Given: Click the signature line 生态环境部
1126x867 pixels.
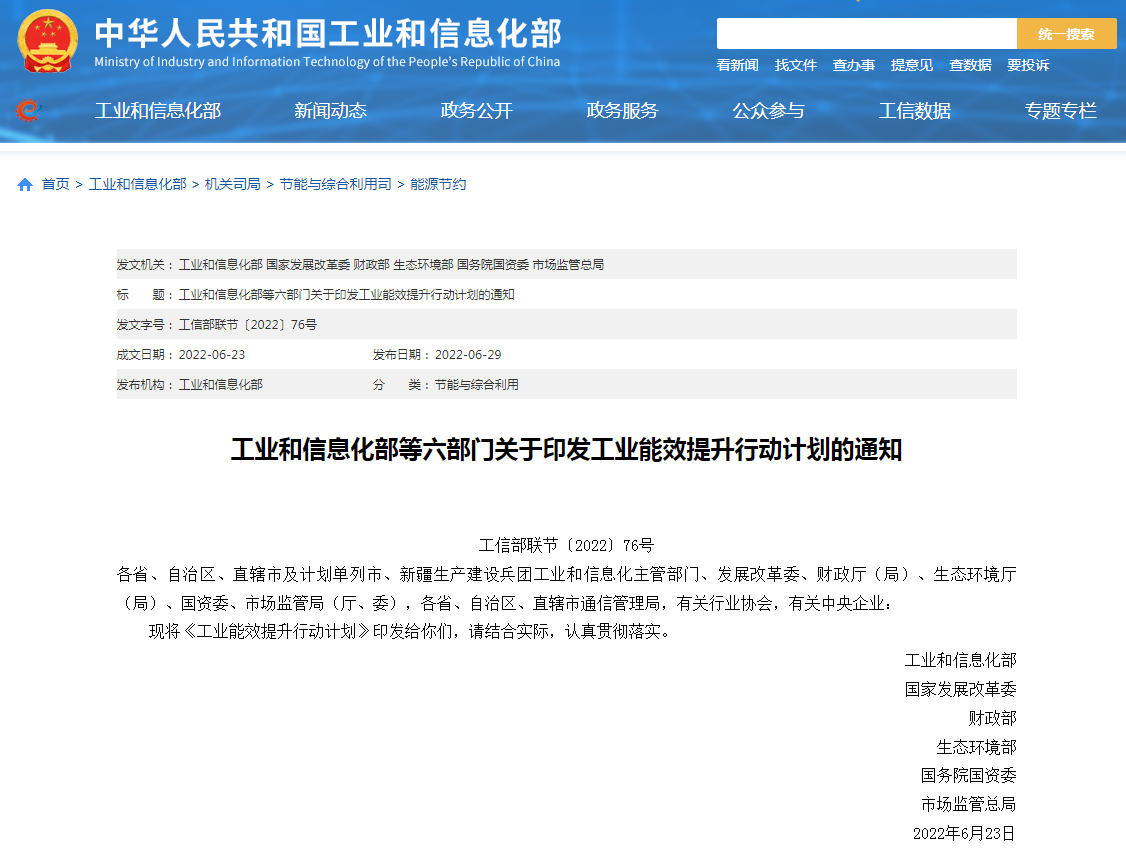Looking at the screenshot, I should (977, 747).
